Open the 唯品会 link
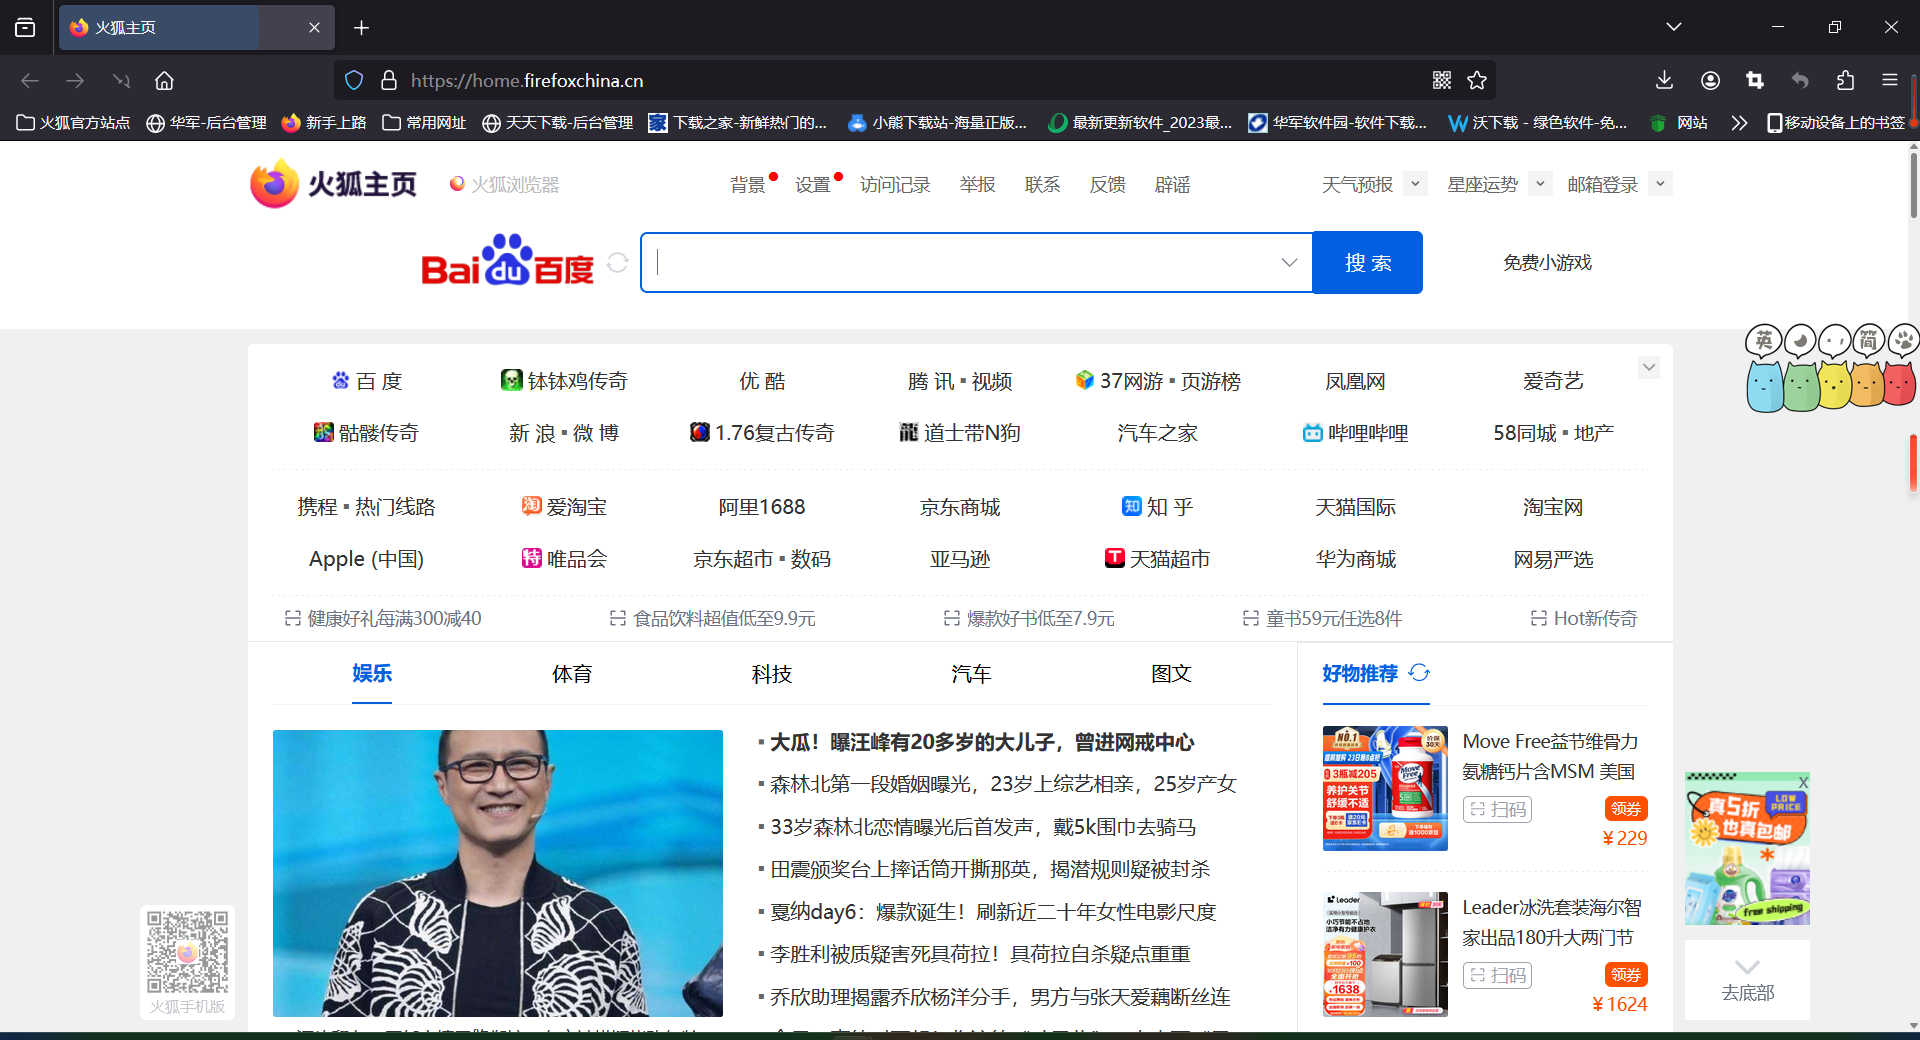The height and width of the screenshot is (1040, 1920). point(565,559)
